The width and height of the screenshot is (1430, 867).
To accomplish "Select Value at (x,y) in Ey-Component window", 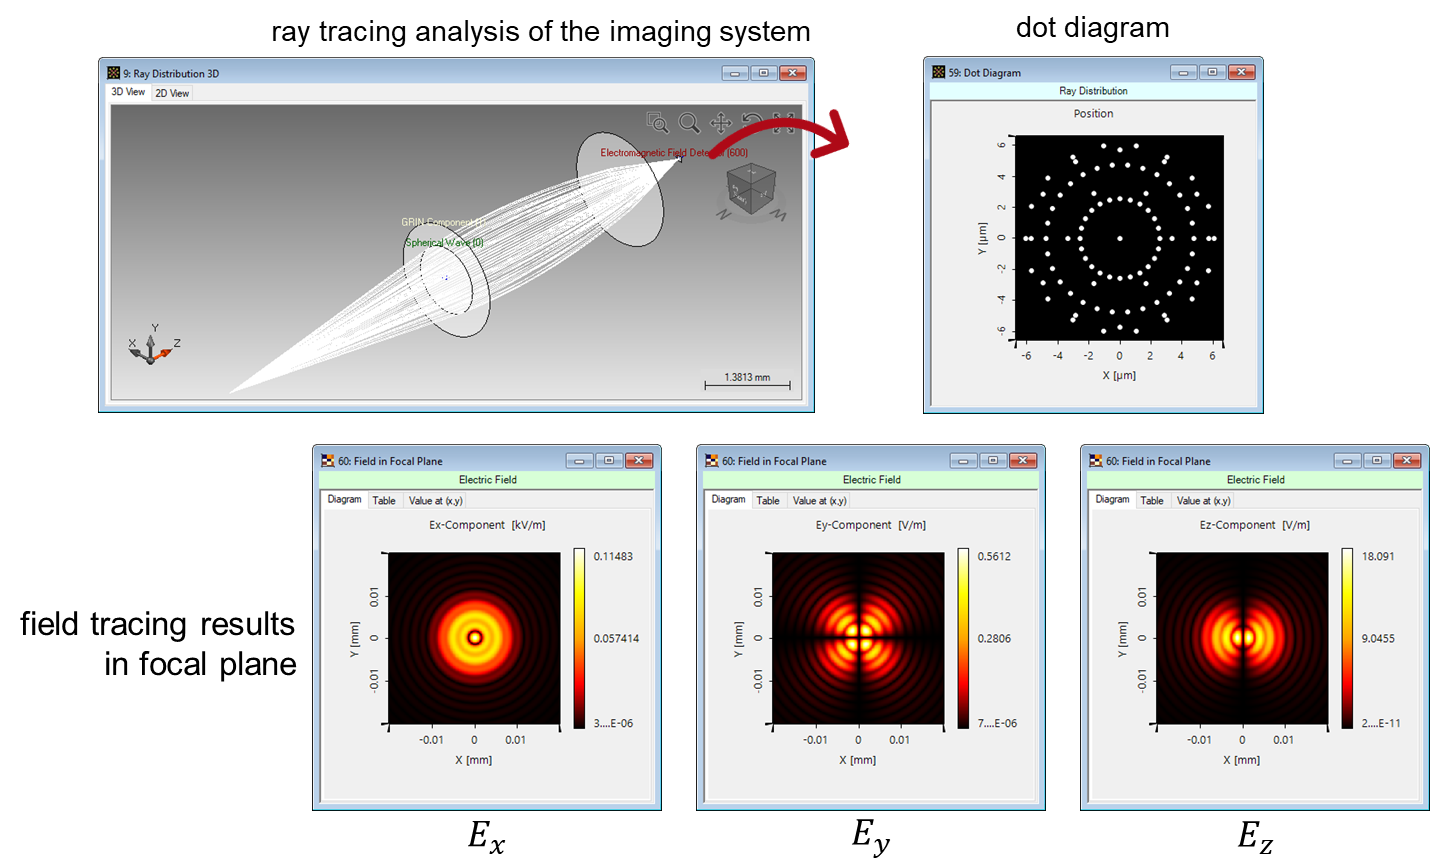I will click(x=819, y=500).
